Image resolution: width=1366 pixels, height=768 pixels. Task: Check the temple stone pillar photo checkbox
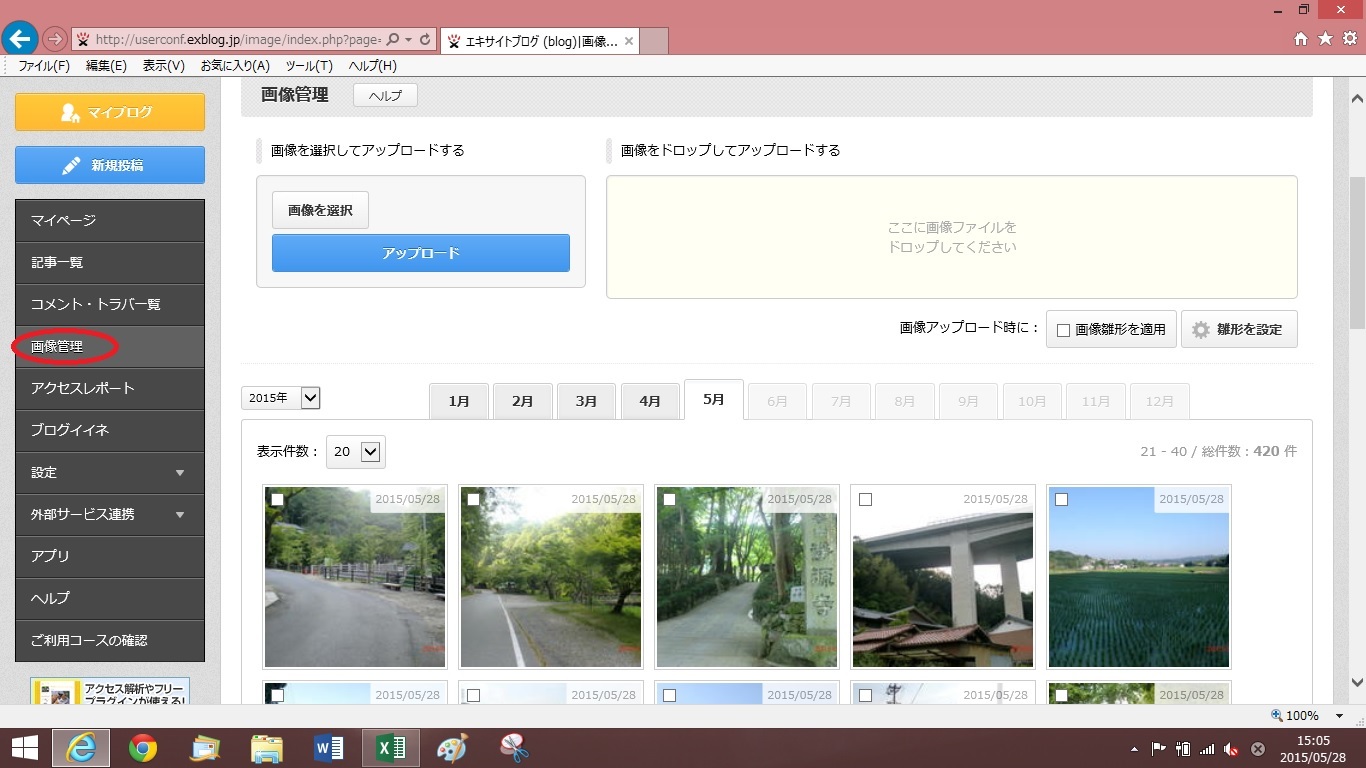point(669,500)
